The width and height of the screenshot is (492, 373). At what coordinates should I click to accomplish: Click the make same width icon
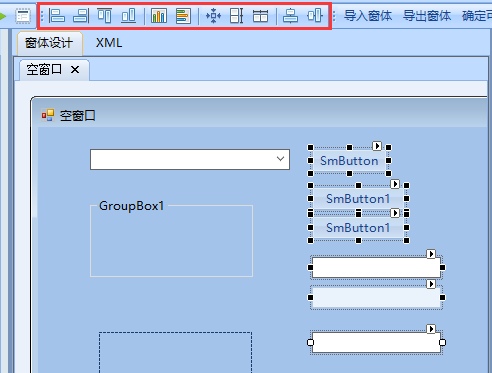tap(260, 16)
